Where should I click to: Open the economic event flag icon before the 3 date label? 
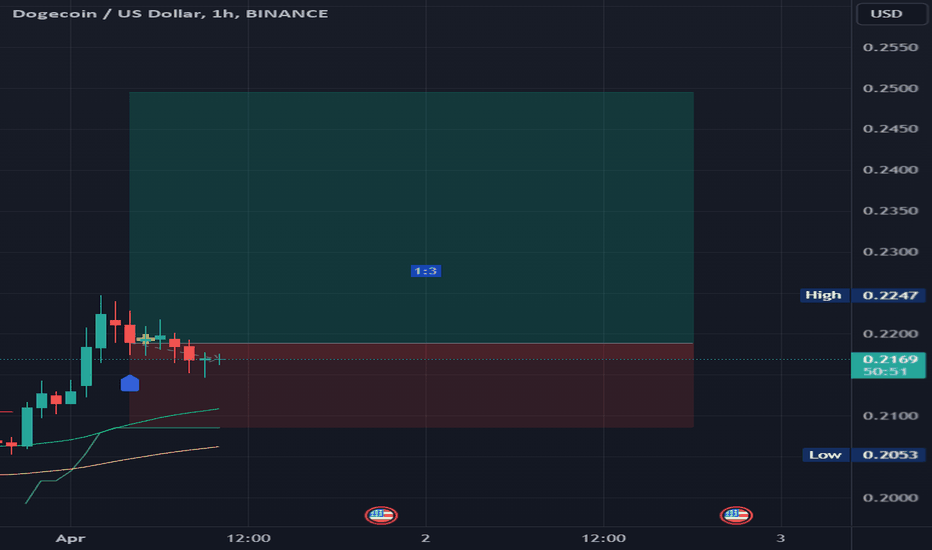tap(736, 515)
